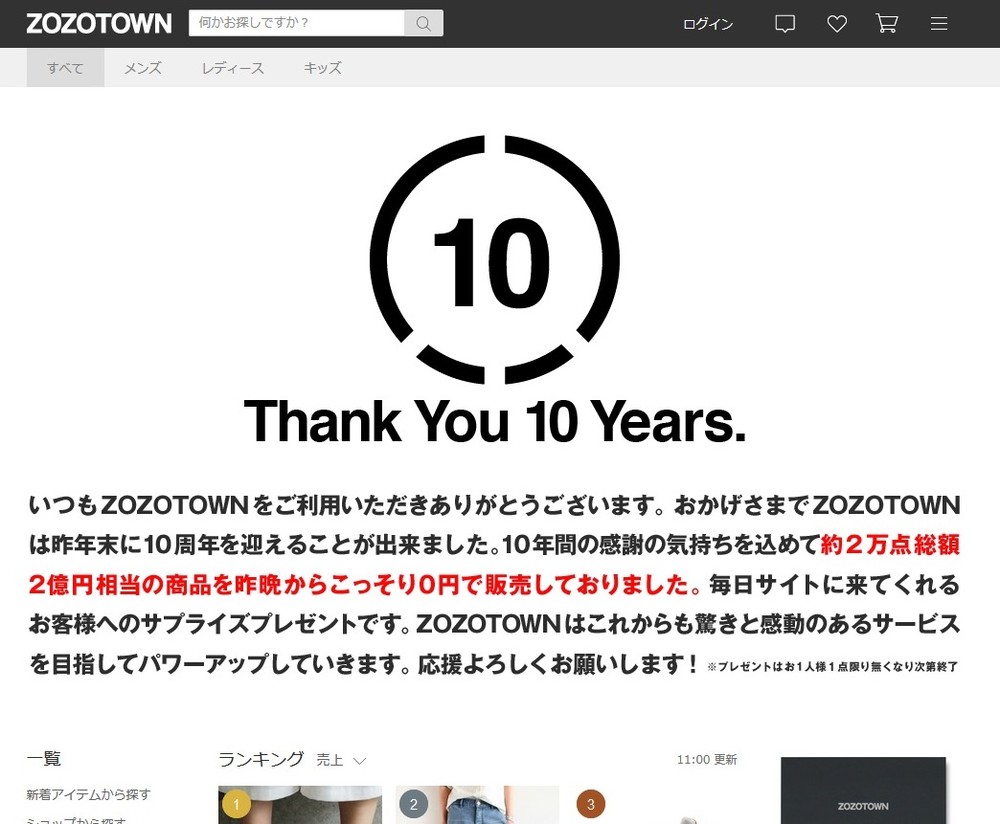Click the dark ZOZOTOWN banner image

[862, 790]
